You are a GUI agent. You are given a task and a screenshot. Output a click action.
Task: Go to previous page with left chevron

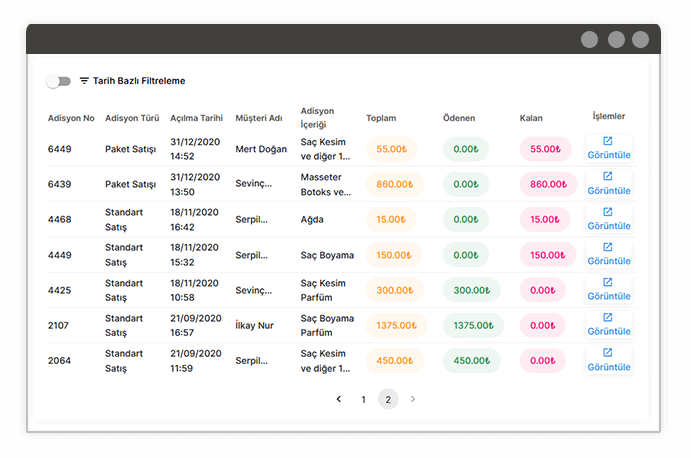coord(338,399)
